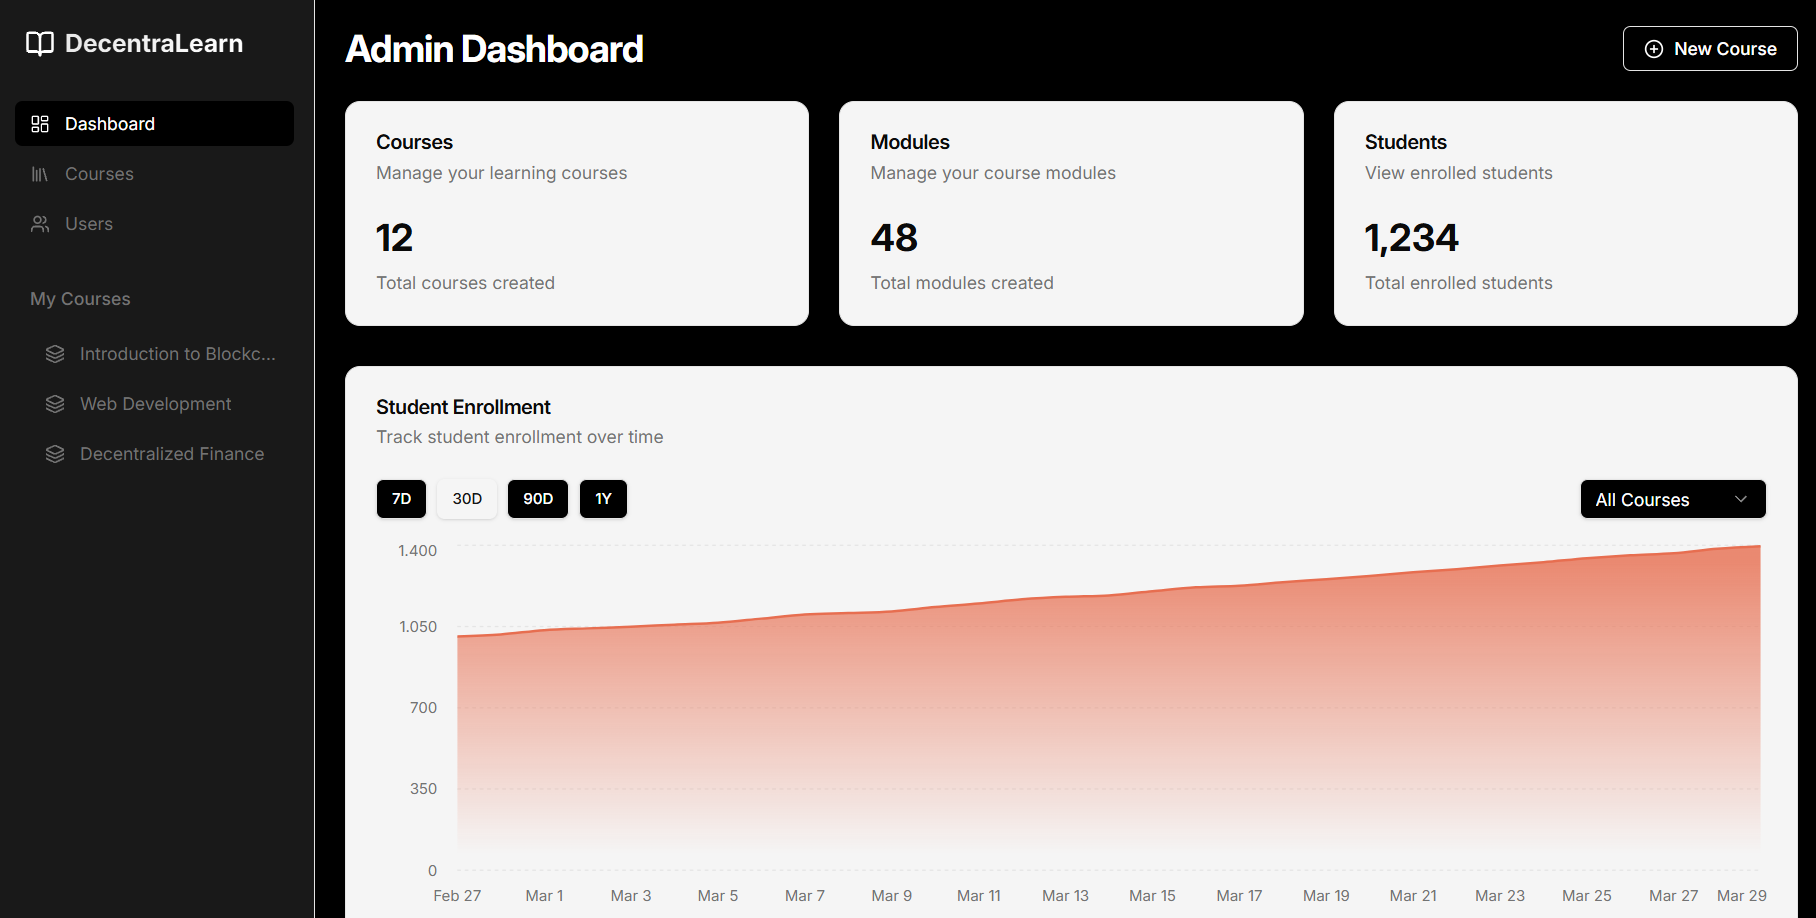Click layers icon beside Web Development
1816x918 pixels.
pos(55,404)
